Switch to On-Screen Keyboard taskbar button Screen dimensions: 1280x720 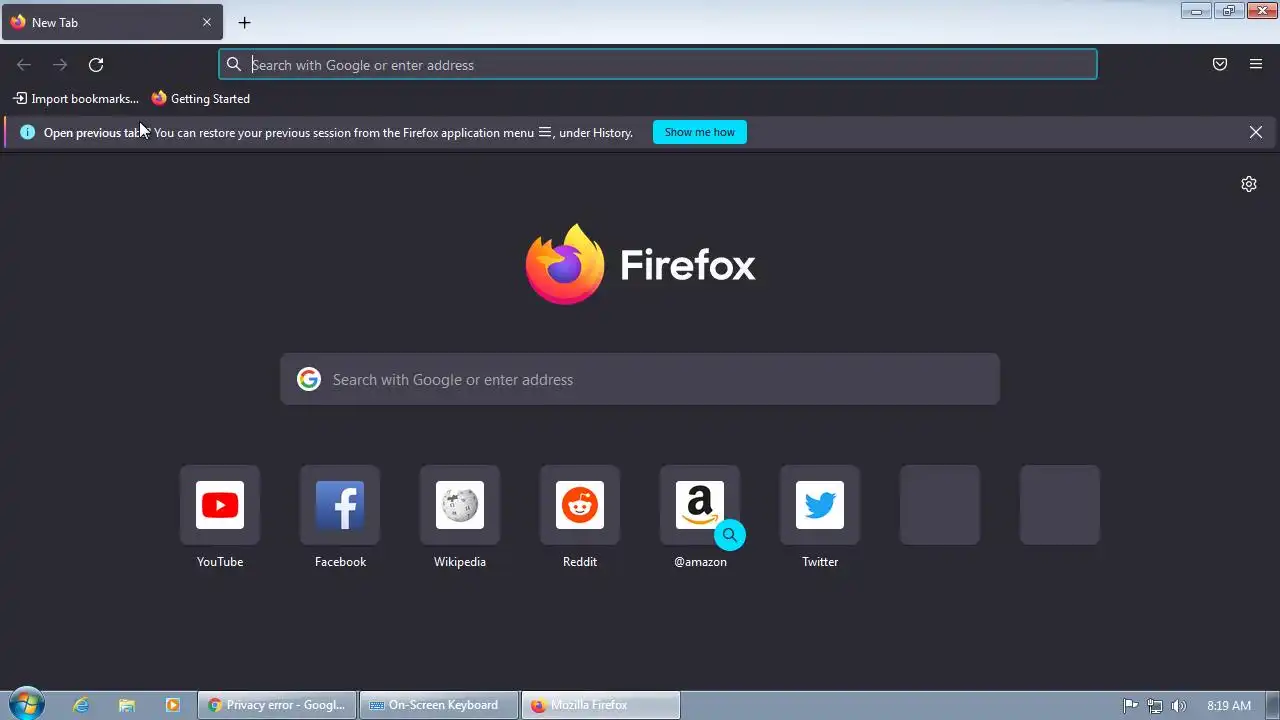[439, 705]
